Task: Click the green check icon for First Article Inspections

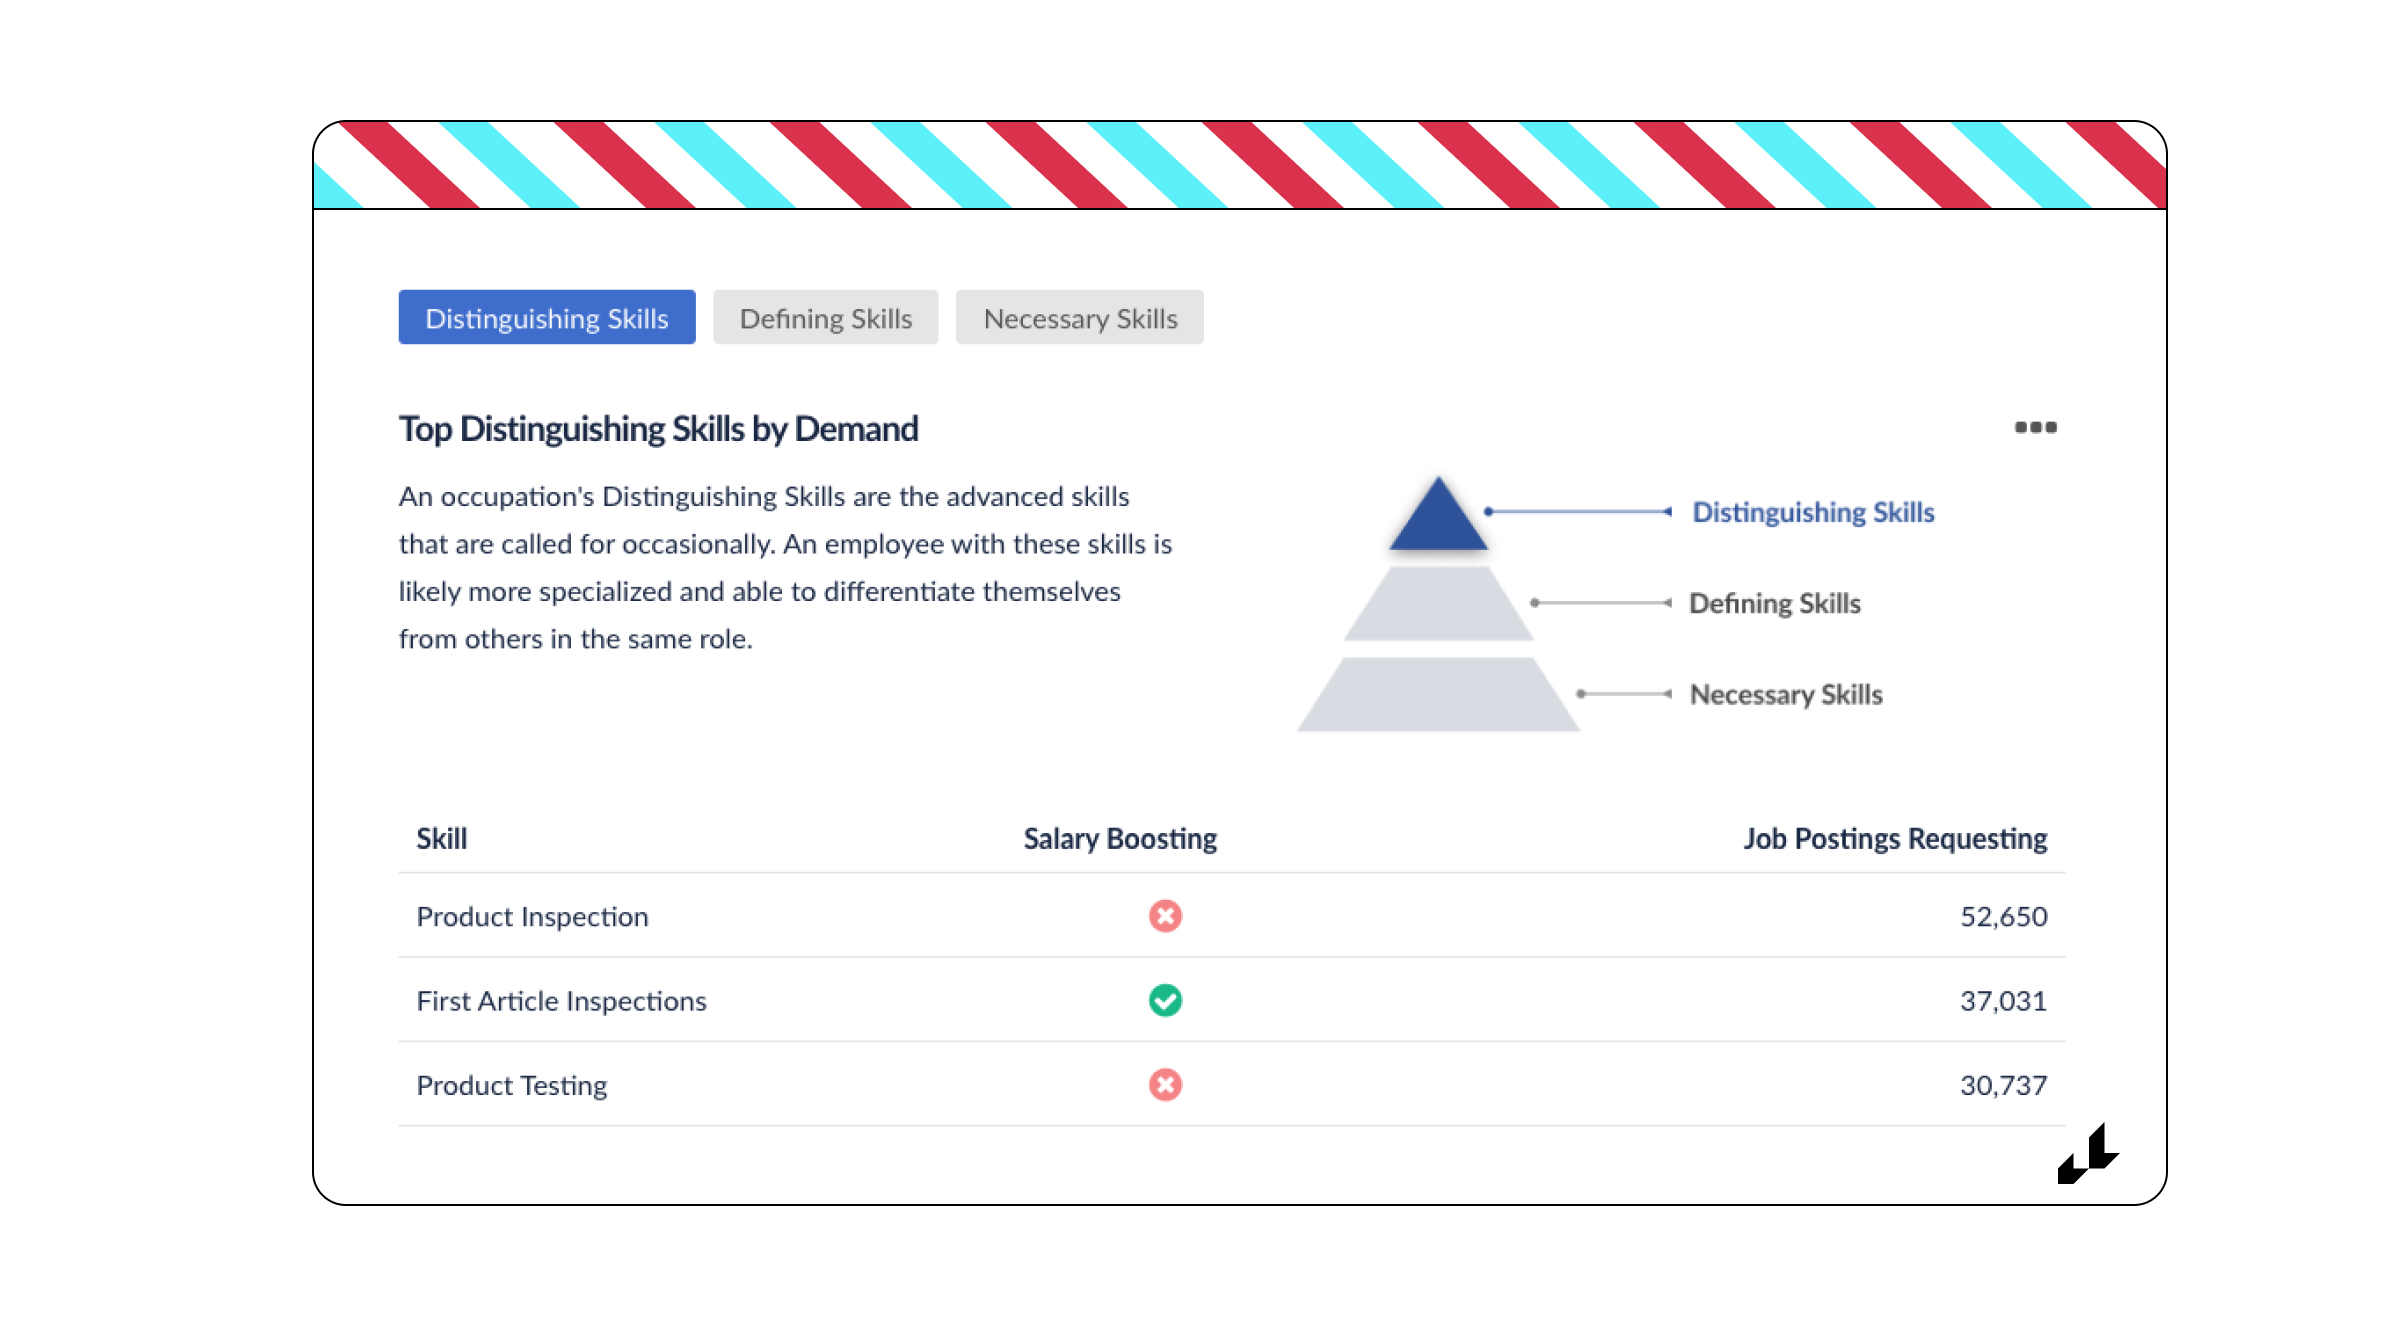Action: pyautogui.click(x=1165, y=1000)
